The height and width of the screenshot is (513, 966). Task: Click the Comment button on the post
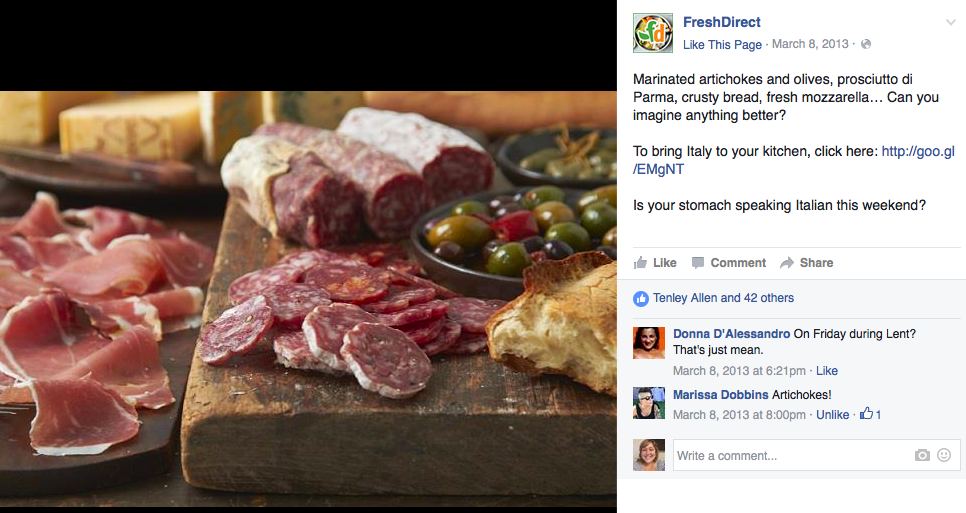coord(728,263)
